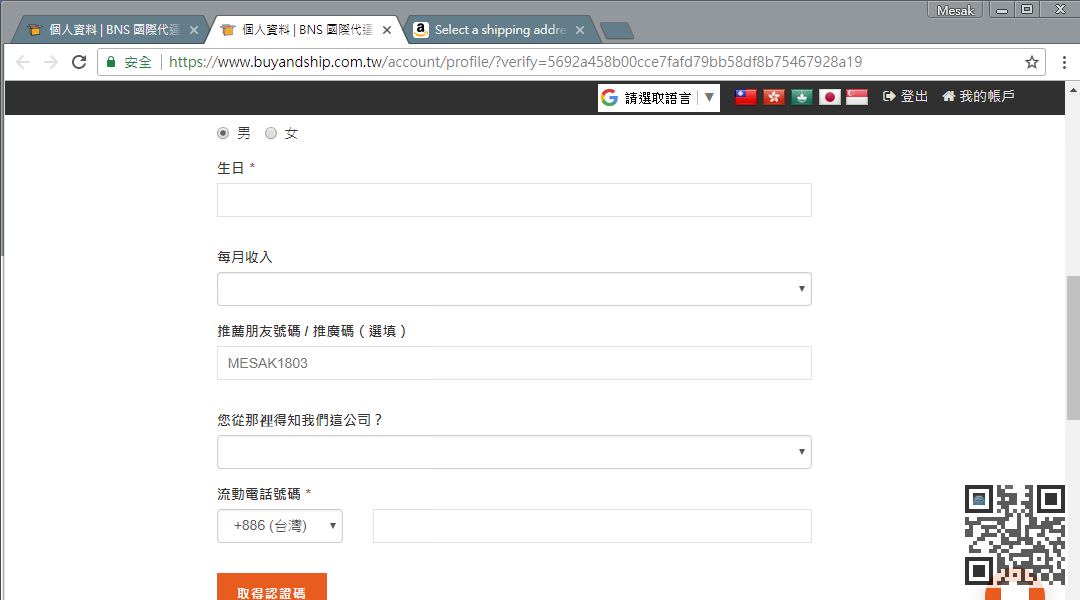Switch to the first 個人資料 BNS browser tab
Image resolution: width=1080 pixels, height=600 pixels.
[110, 30]
